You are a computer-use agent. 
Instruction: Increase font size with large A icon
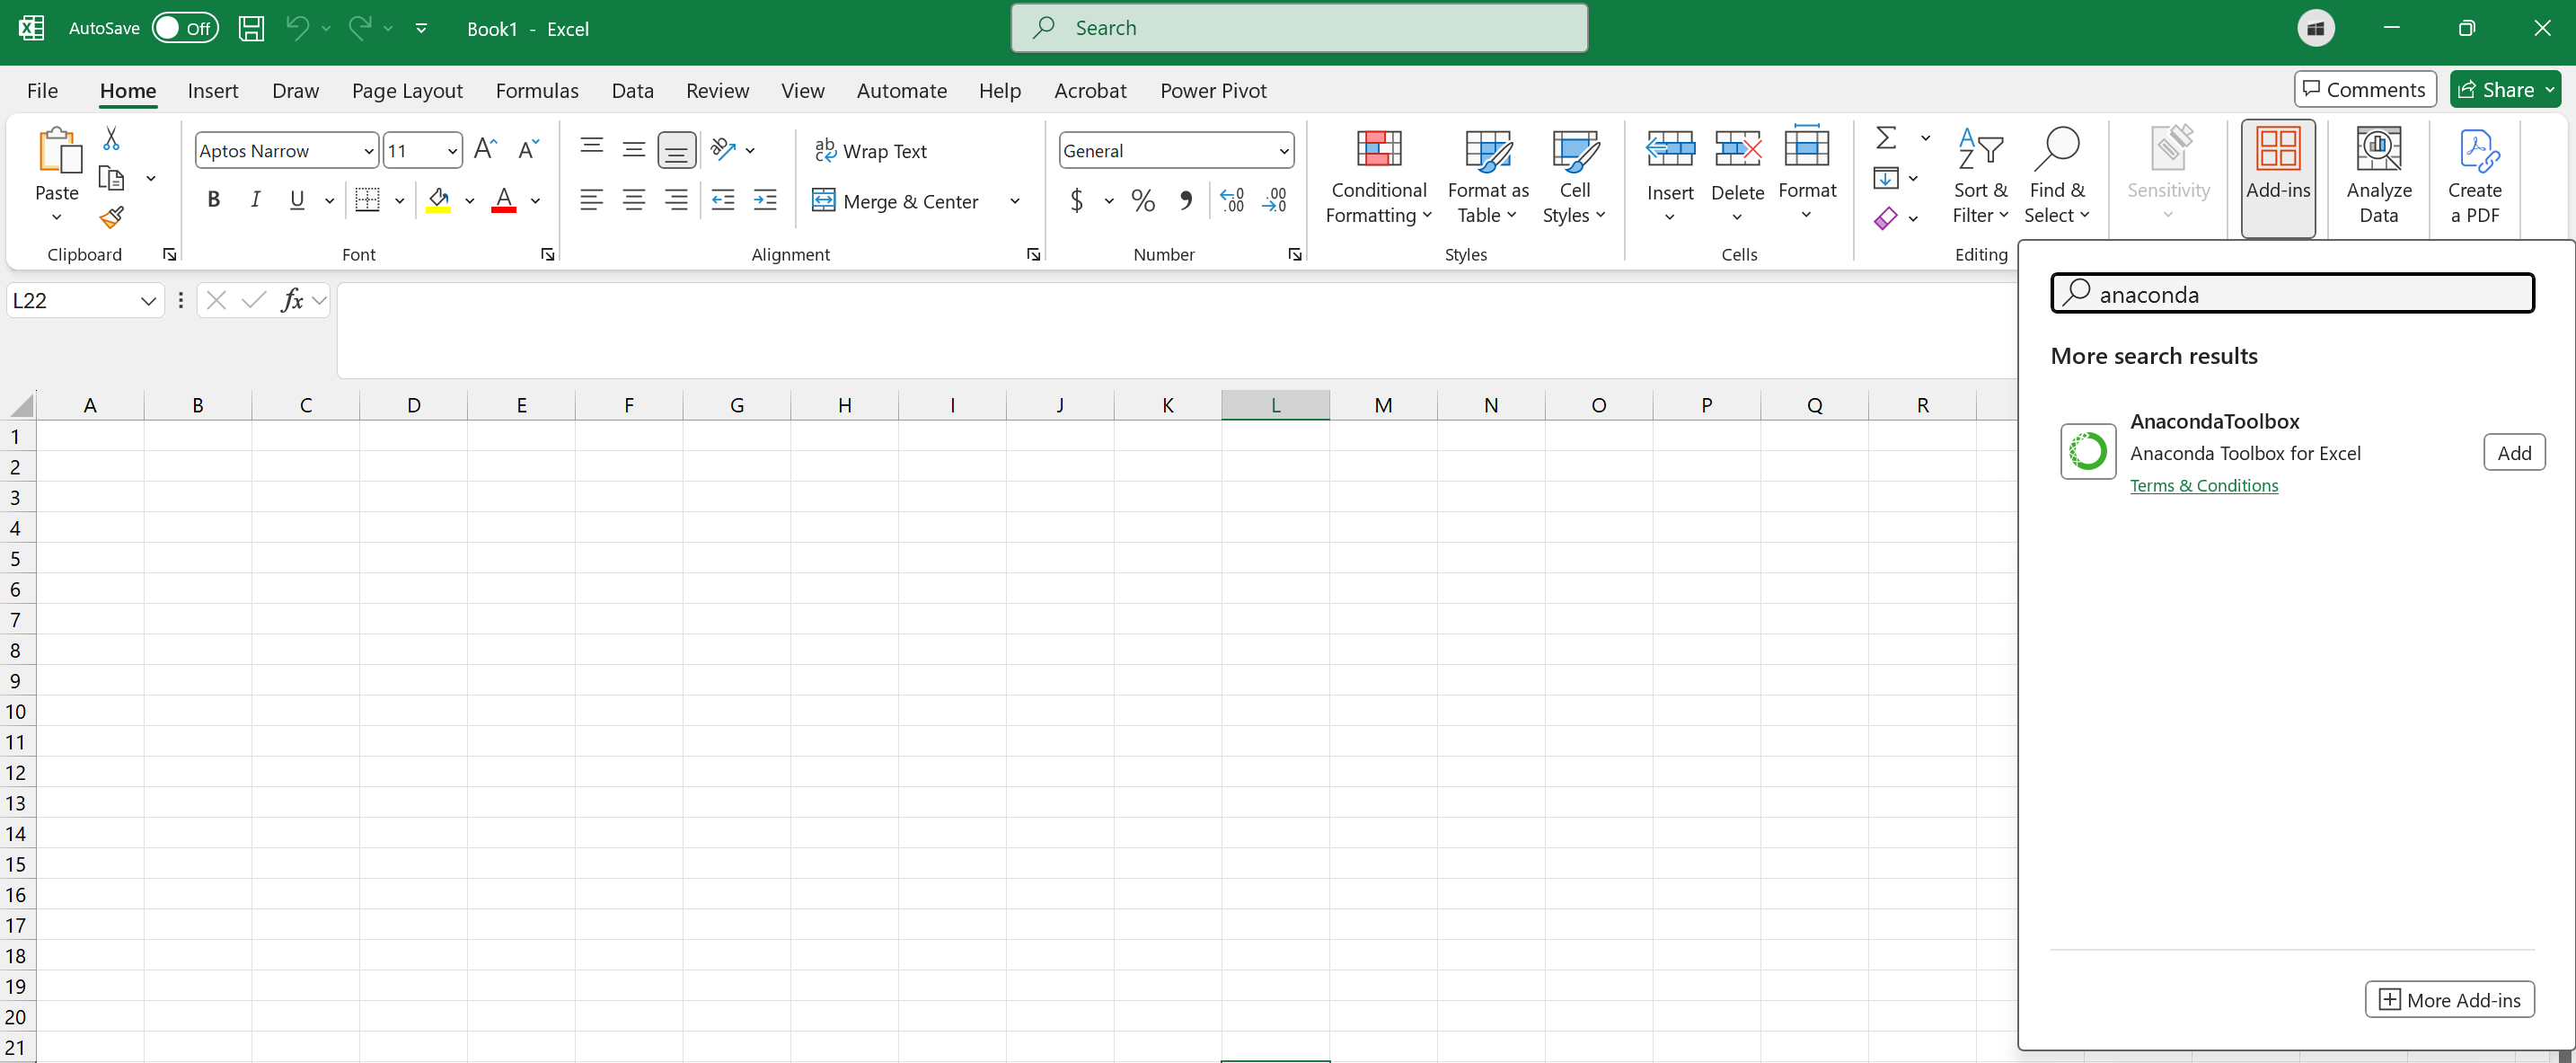pos(485,150)
